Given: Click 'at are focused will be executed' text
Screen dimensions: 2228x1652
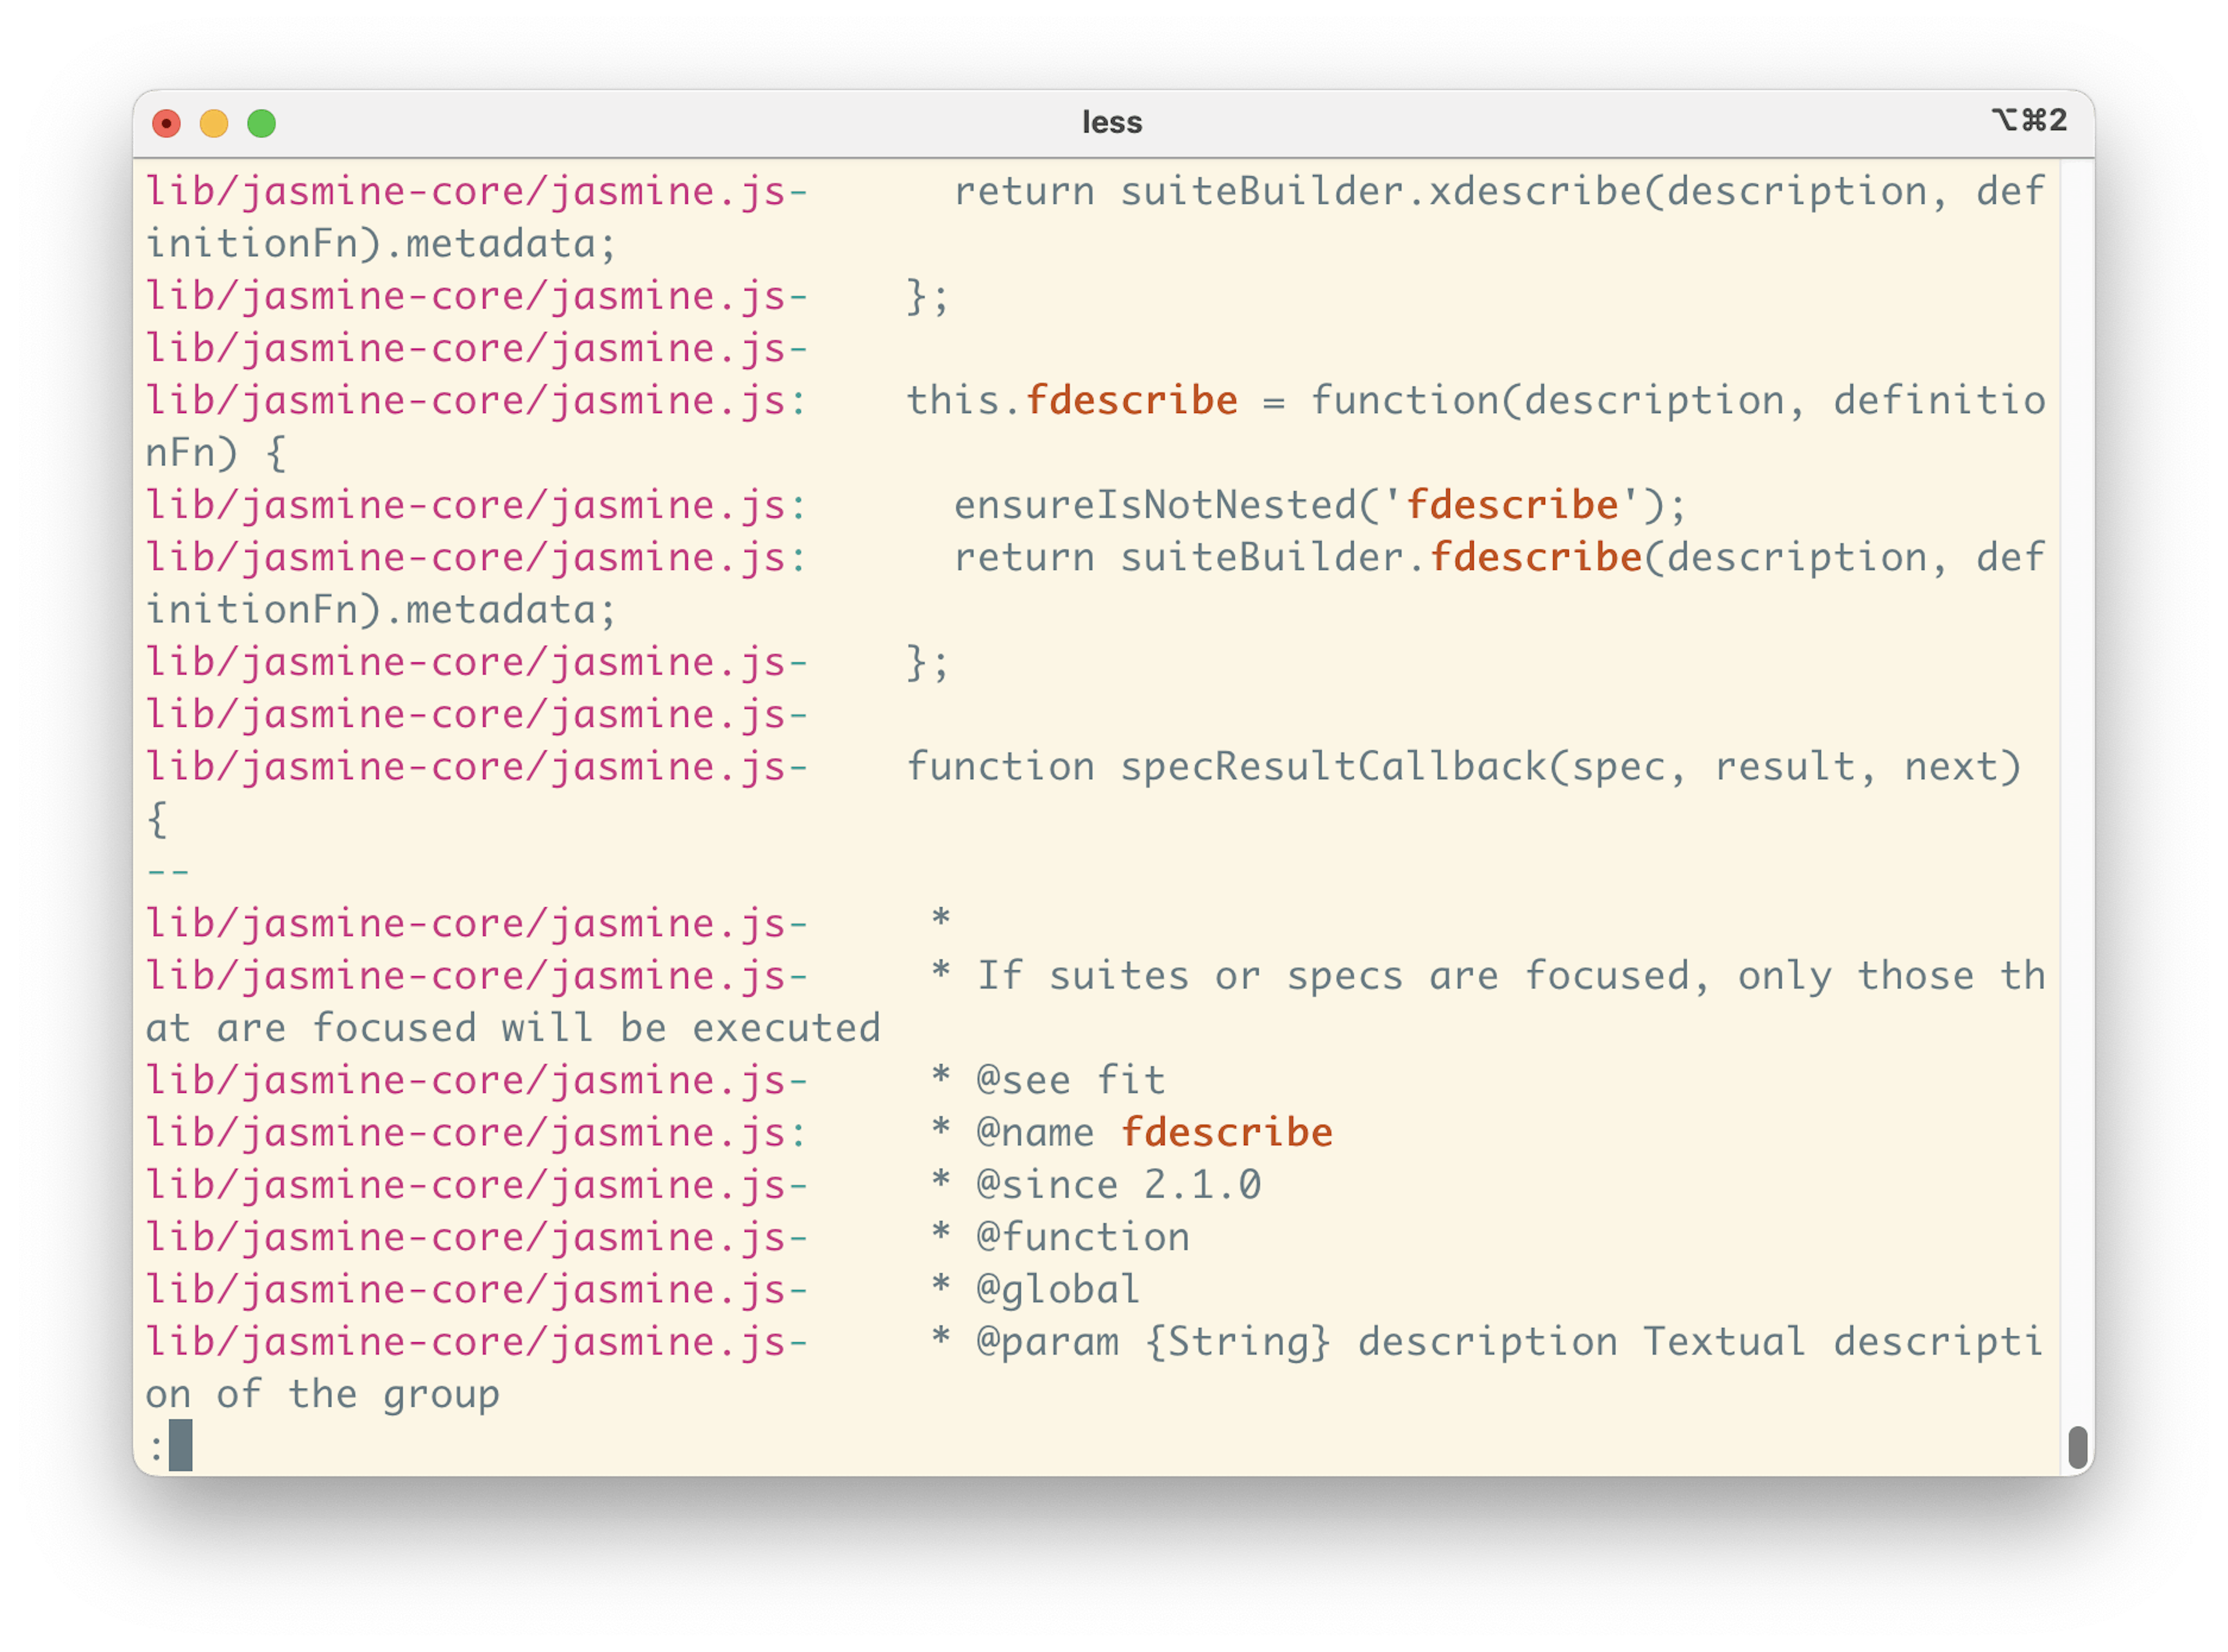Looking at the screenshot, I should click(513, 1028).
